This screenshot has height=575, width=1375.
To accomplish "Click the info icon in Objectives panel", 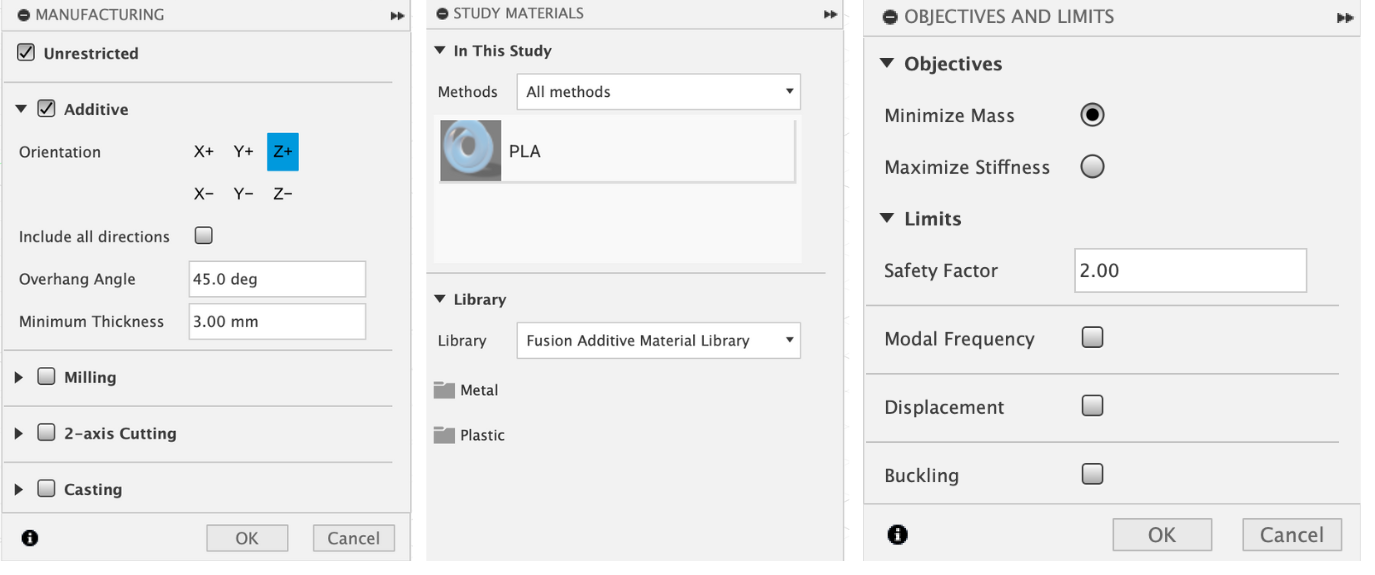I will [x=897, y=535].
